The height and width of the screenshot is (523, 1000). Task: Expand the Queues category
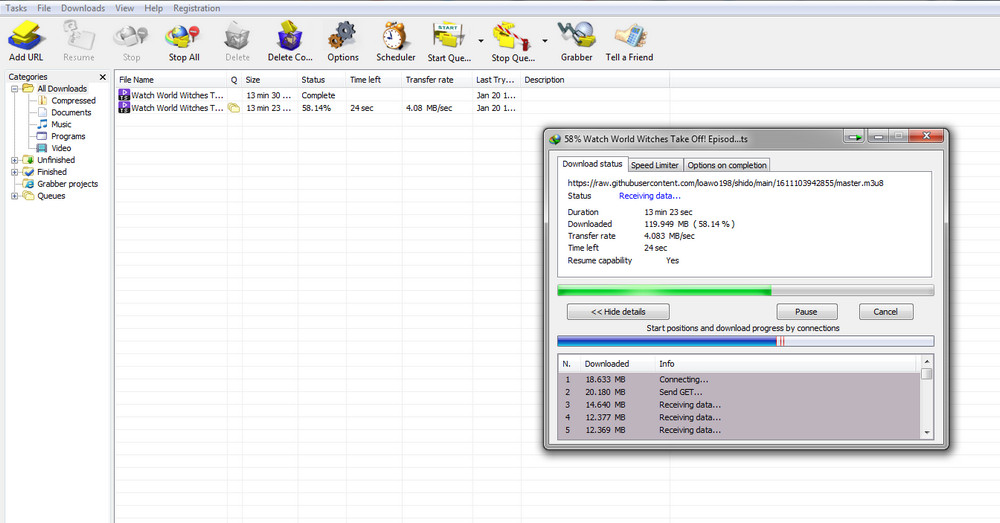point(15,196)
